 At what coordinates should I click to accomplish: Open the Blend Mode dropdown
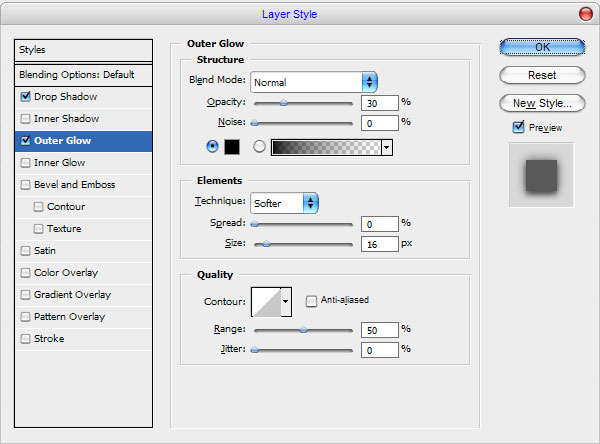(314, 82)
